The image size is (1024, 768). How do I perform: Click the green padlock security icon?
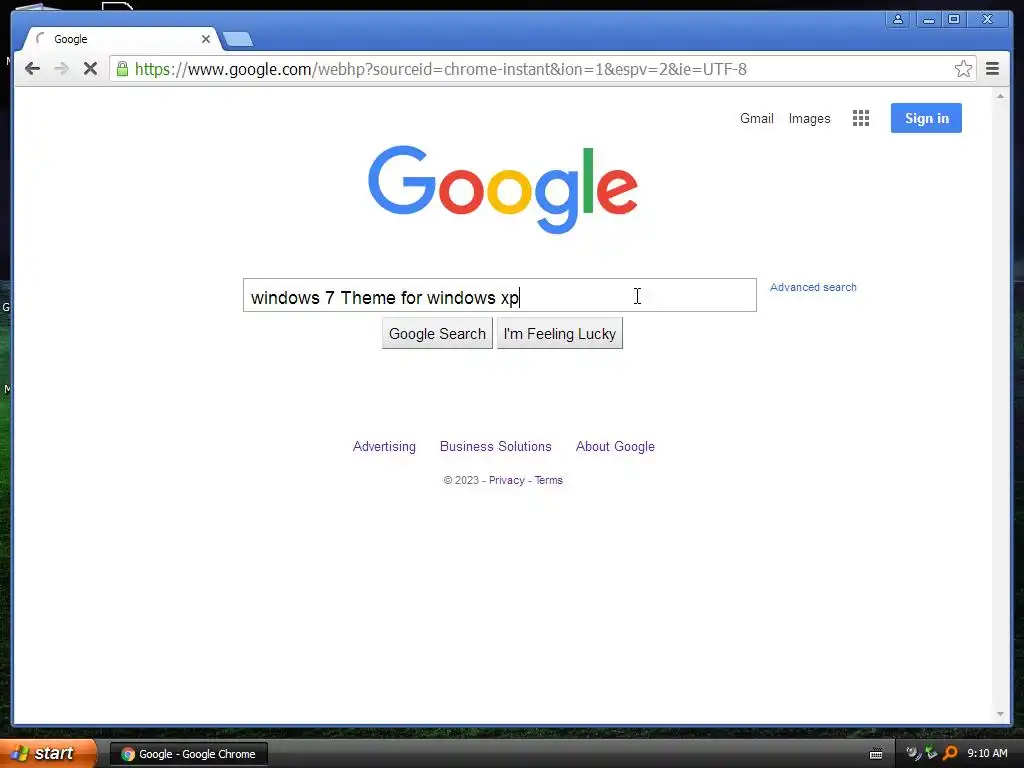122,69
